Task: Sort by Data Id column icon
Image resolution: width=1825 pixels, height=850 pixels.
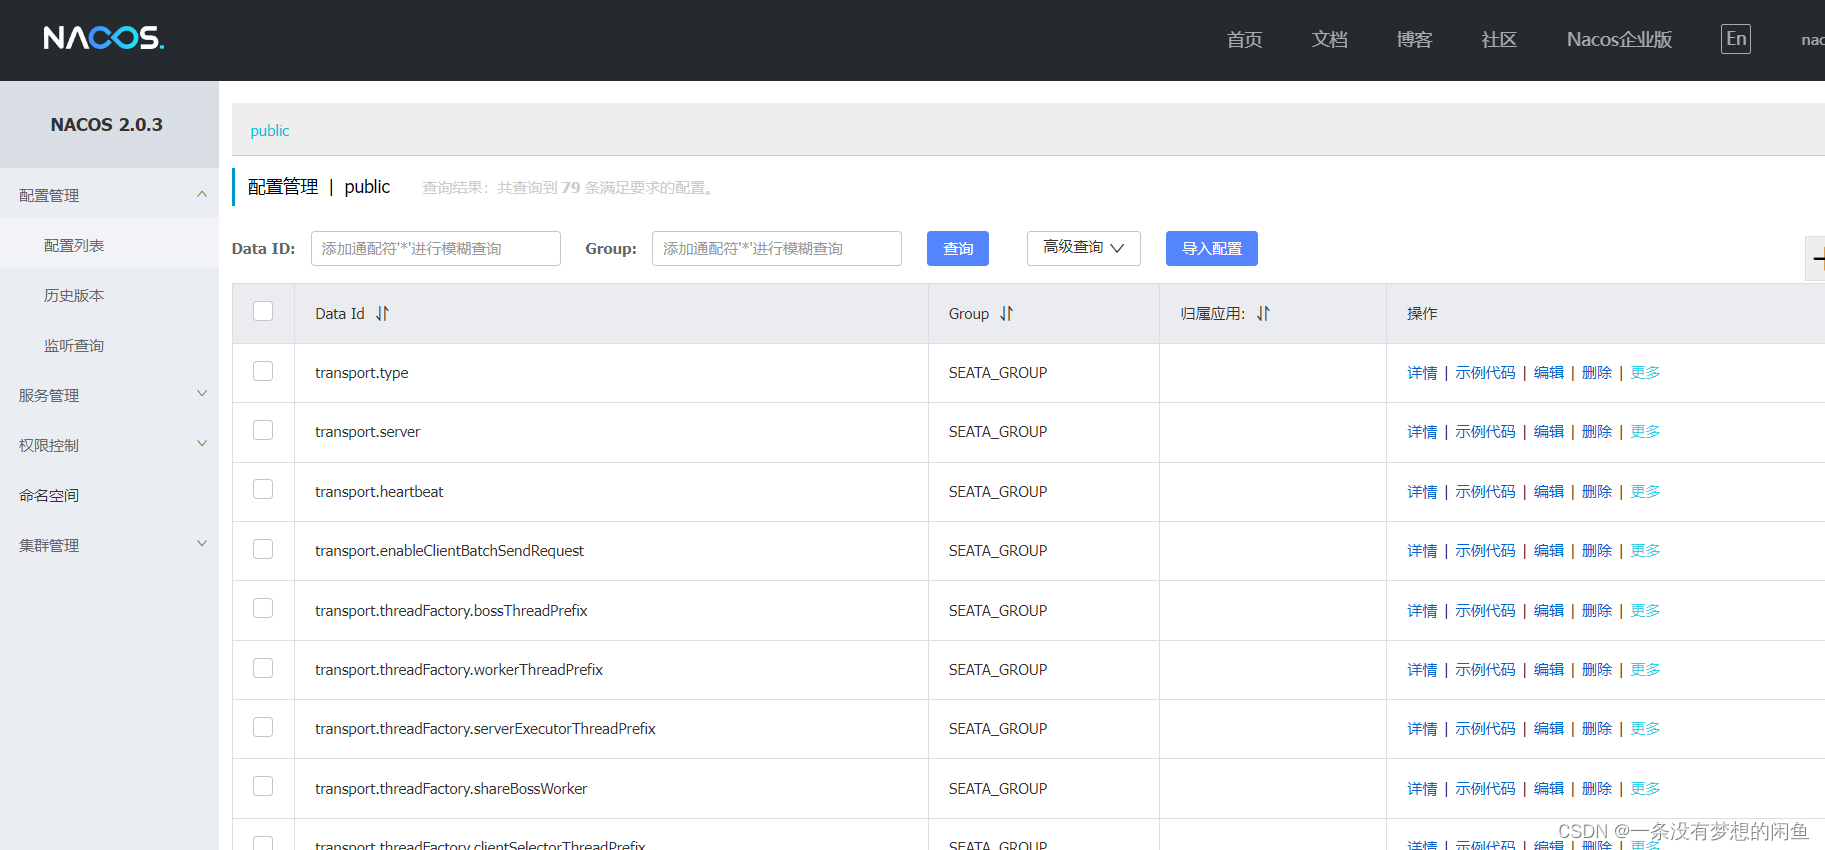Action: point(382,314)
